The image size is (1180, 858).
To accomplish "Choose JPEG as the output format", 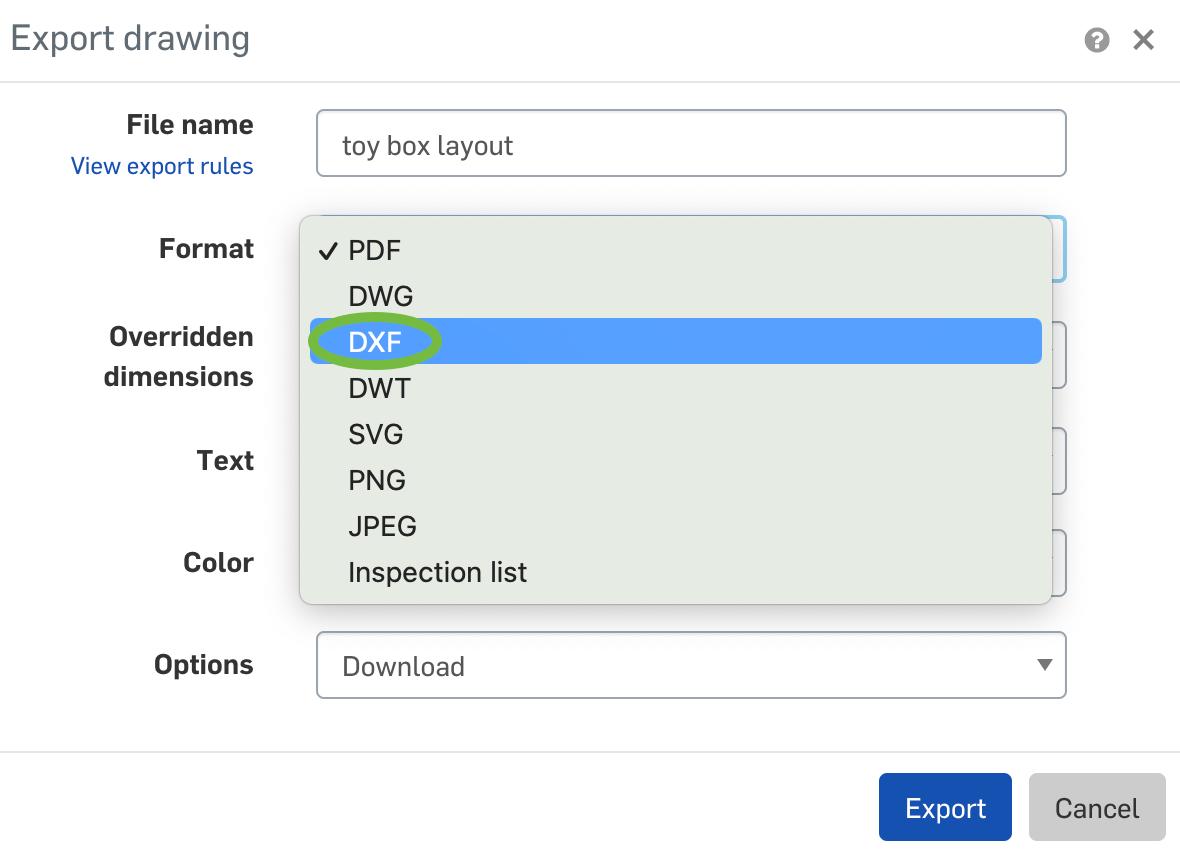I will [380, 526].
